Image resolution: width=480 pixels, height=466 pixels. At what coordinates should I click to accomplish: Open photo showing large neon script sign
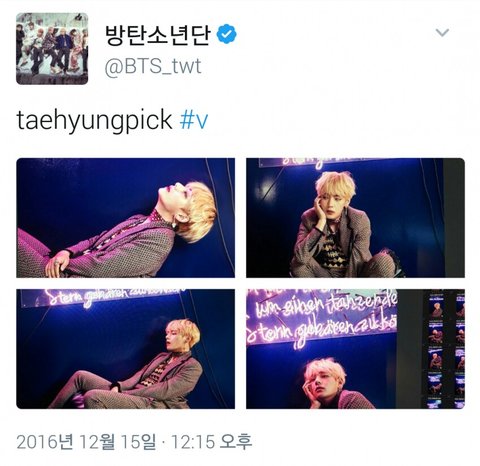coord(355,349)
